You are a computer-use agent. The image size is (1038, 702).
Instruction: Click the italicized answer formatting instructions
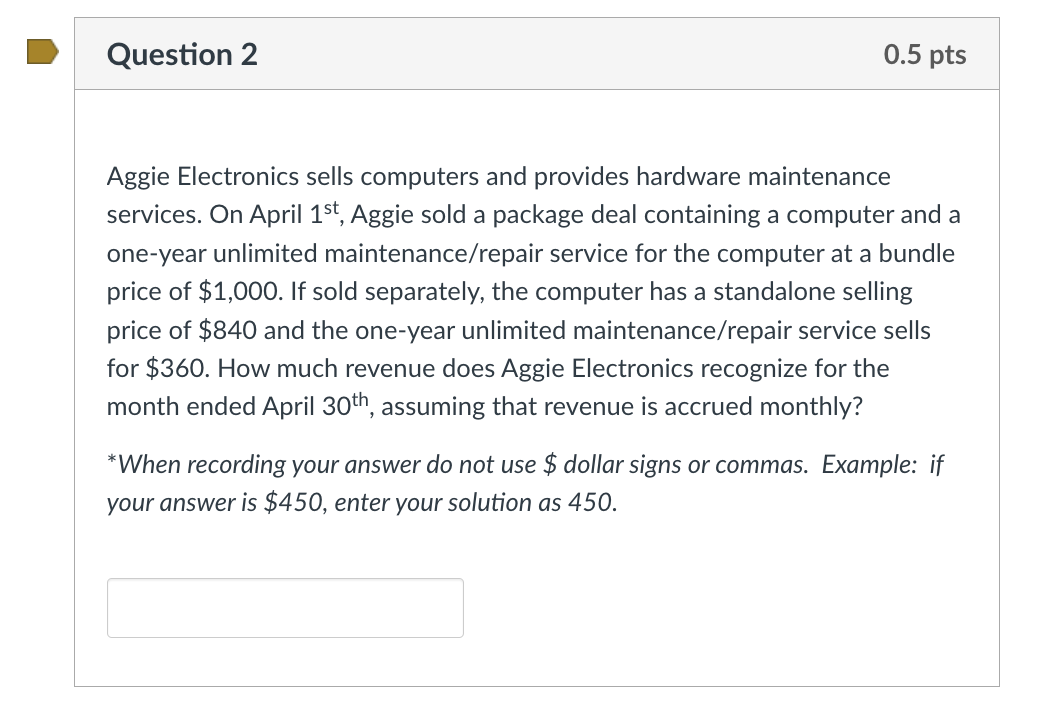(x=524, y=483)
